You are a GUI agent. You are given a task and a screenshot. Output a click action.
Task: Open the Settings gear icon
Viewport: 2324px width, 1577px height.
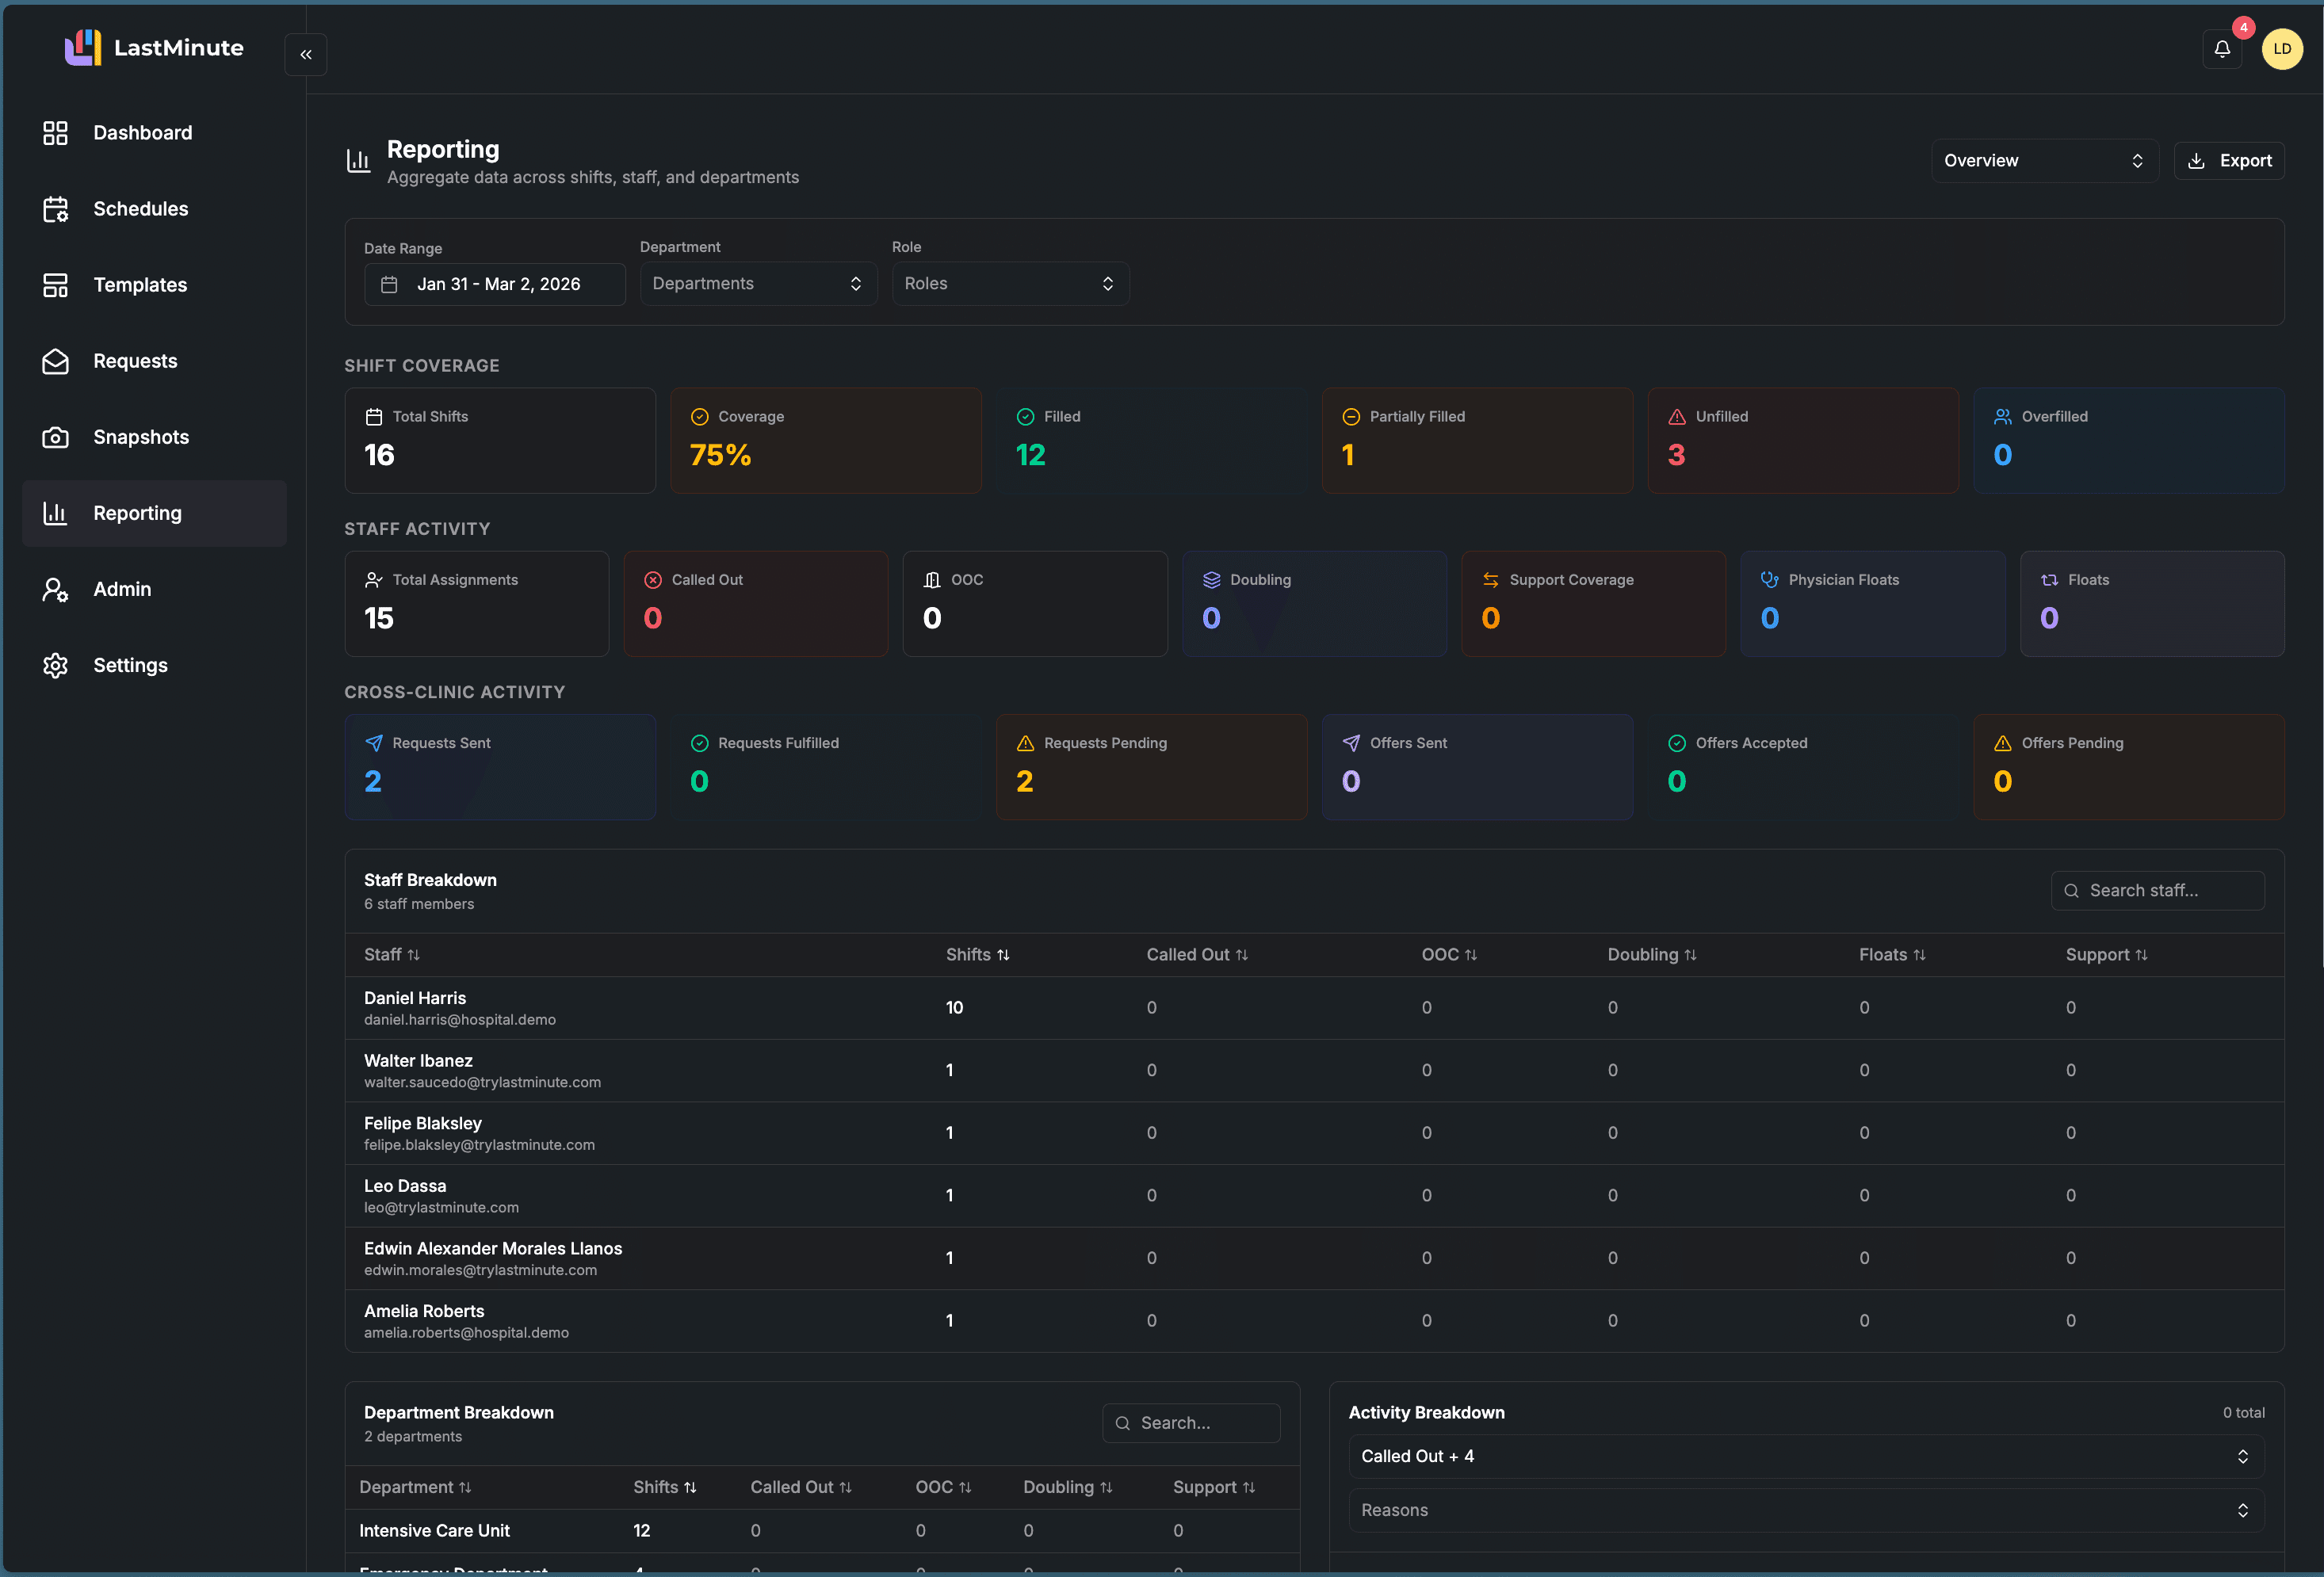click(56, 665)
